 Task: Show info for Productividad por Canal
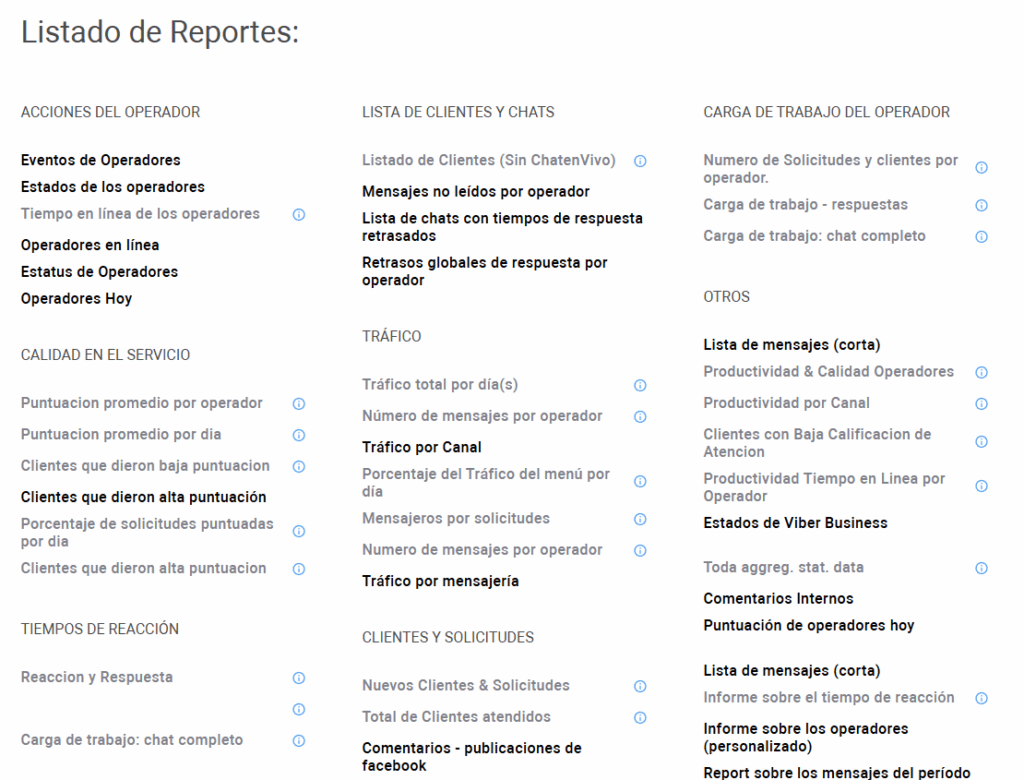[x=981, y=405]
